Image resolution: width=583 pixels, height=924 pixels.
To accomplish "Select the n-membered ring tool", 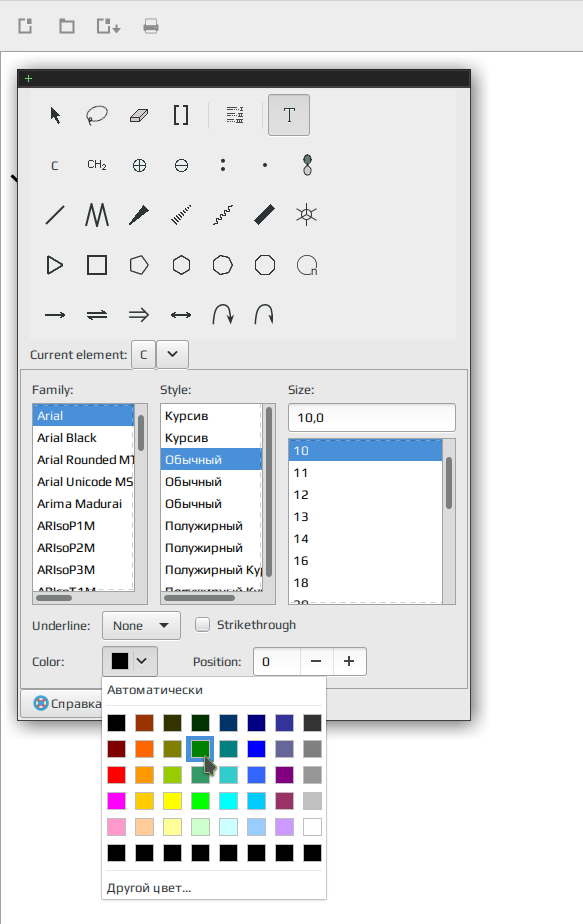I will point(307,265).
